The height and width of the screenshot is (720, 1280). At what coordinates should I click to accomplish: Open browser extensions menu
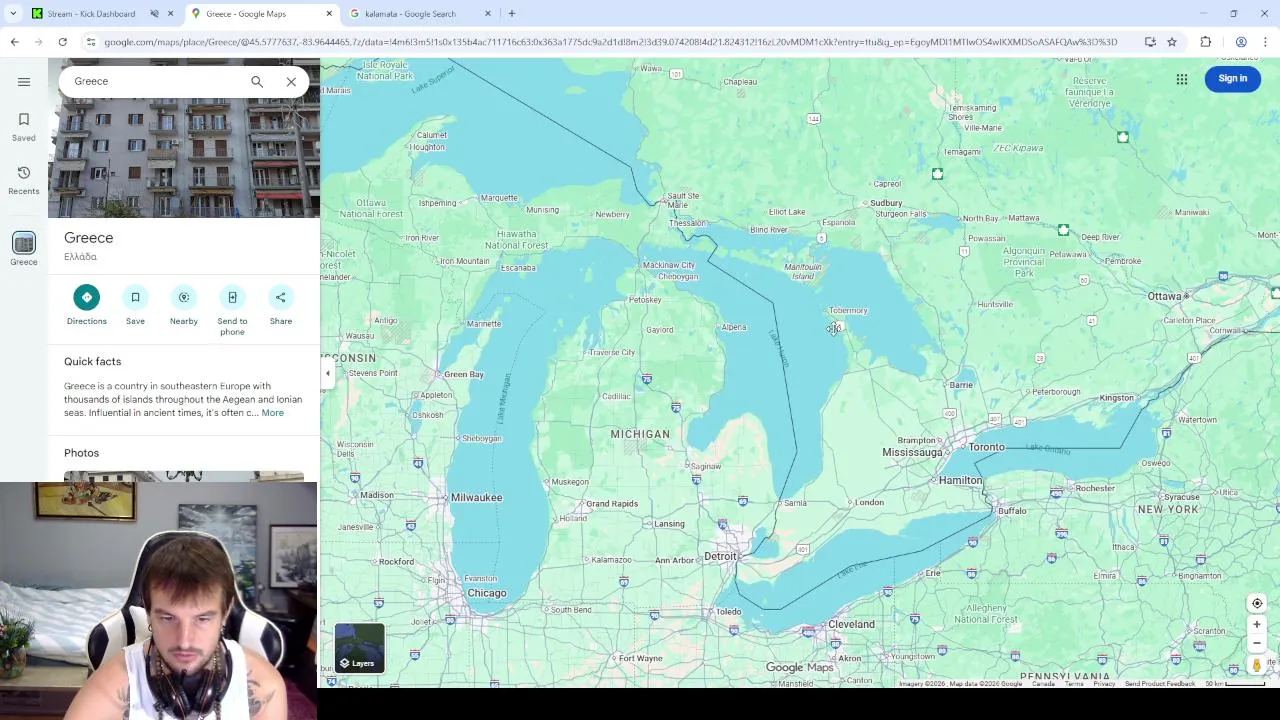pyautogui.click(x=1206, y=42)
